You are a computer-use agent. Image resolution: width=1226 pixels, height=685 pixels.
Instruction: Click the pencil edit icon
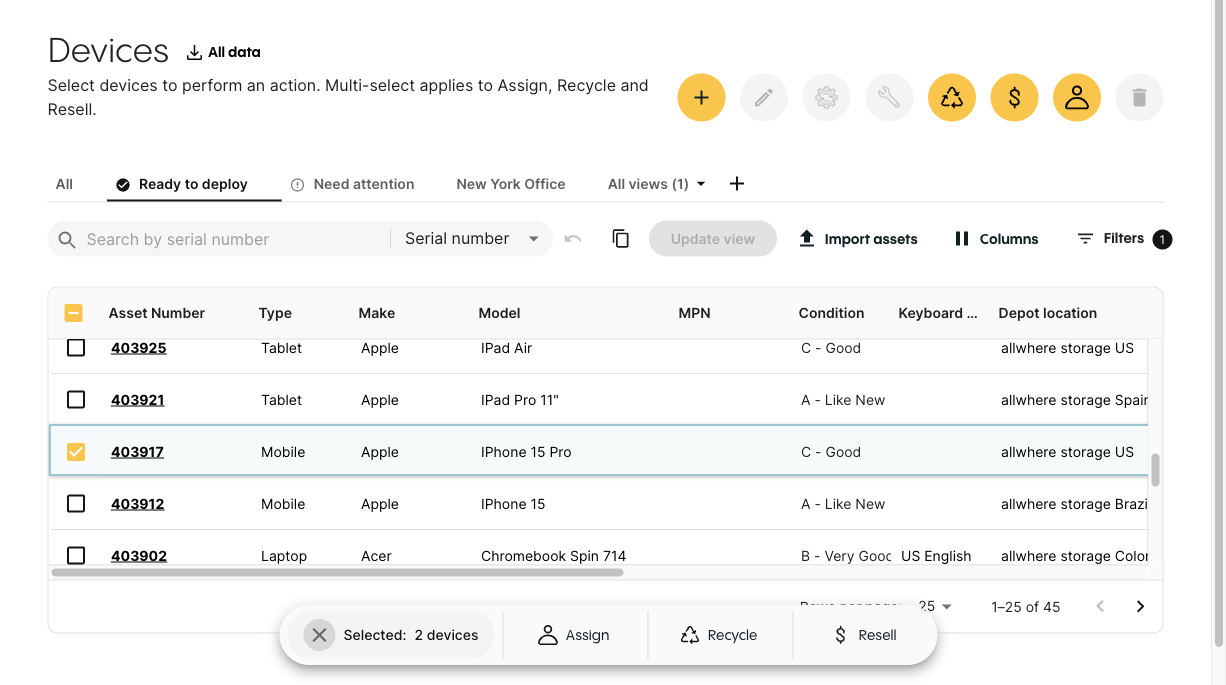(x=764, y=98)
